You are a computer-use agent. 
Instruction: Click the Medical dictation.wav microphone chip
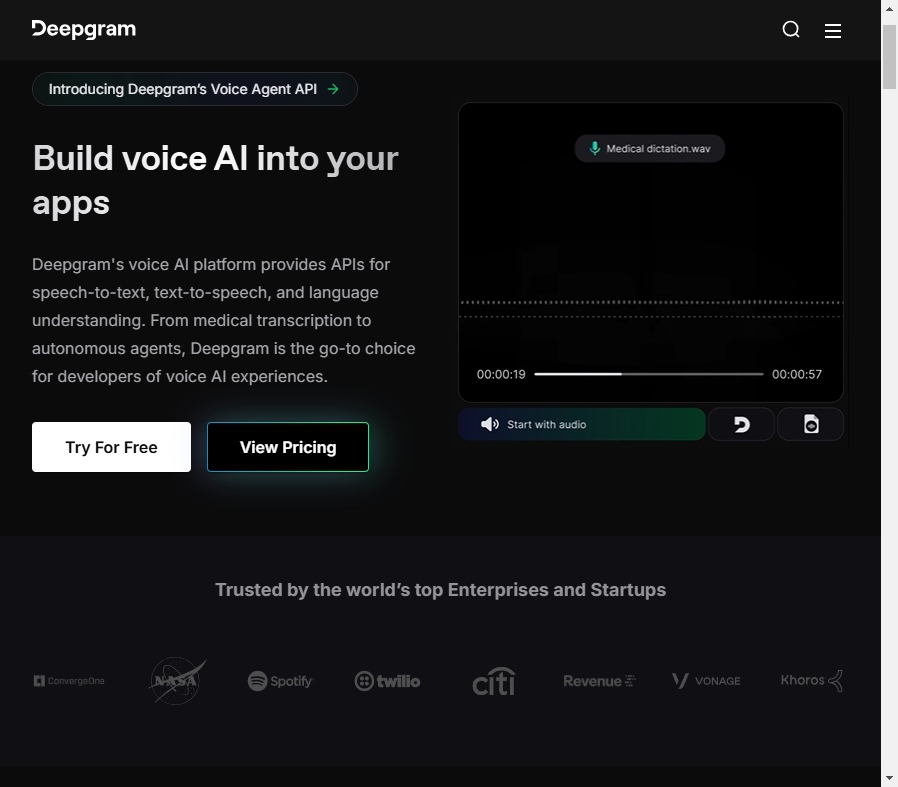tap(650, 149)
